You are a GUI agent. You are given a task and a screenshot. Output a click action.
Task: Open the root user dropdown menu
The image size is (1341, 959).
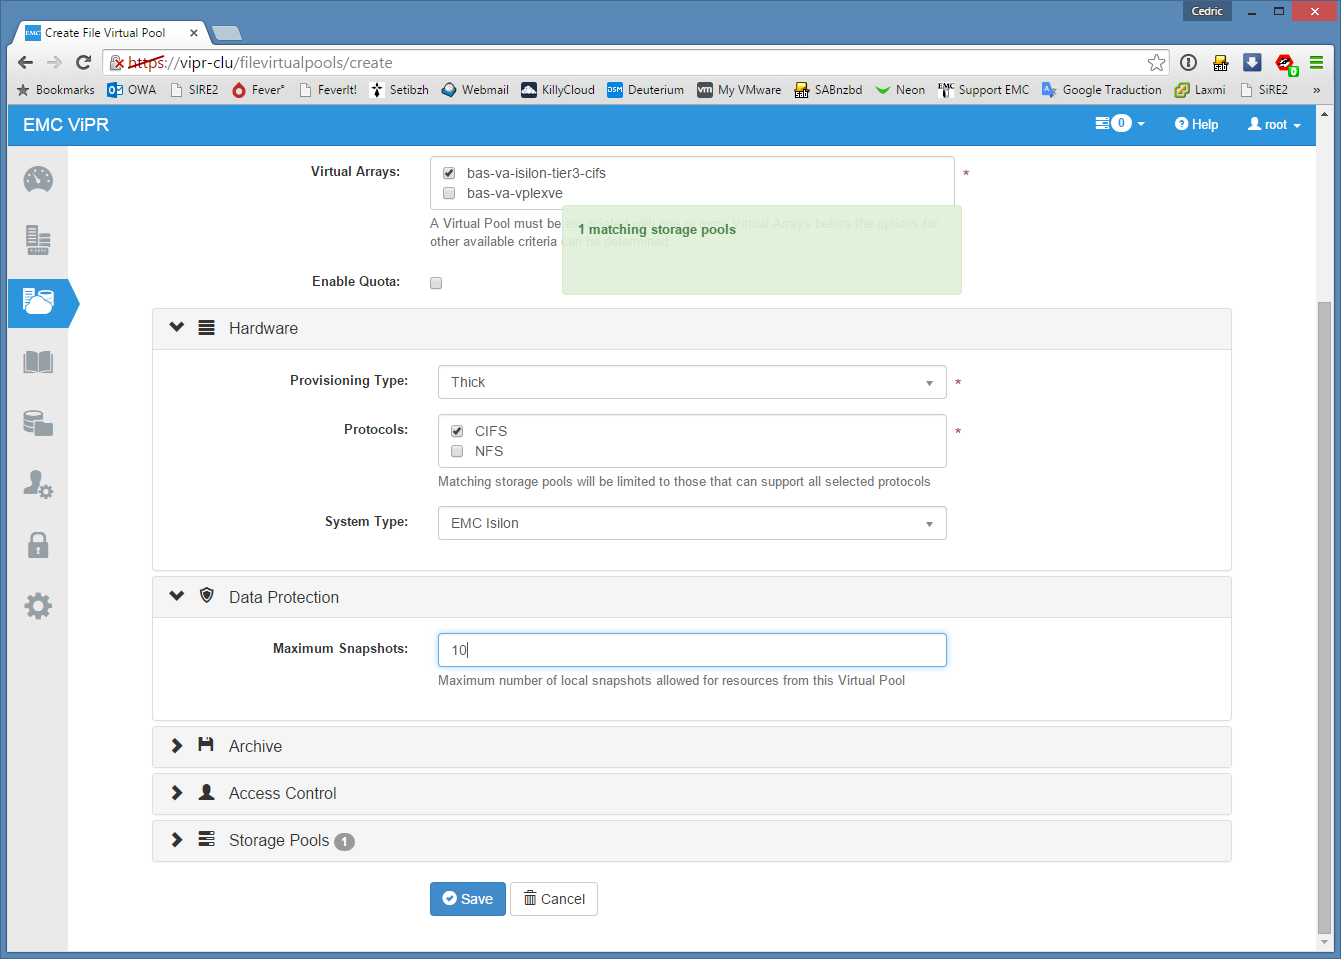point(1274,124)
